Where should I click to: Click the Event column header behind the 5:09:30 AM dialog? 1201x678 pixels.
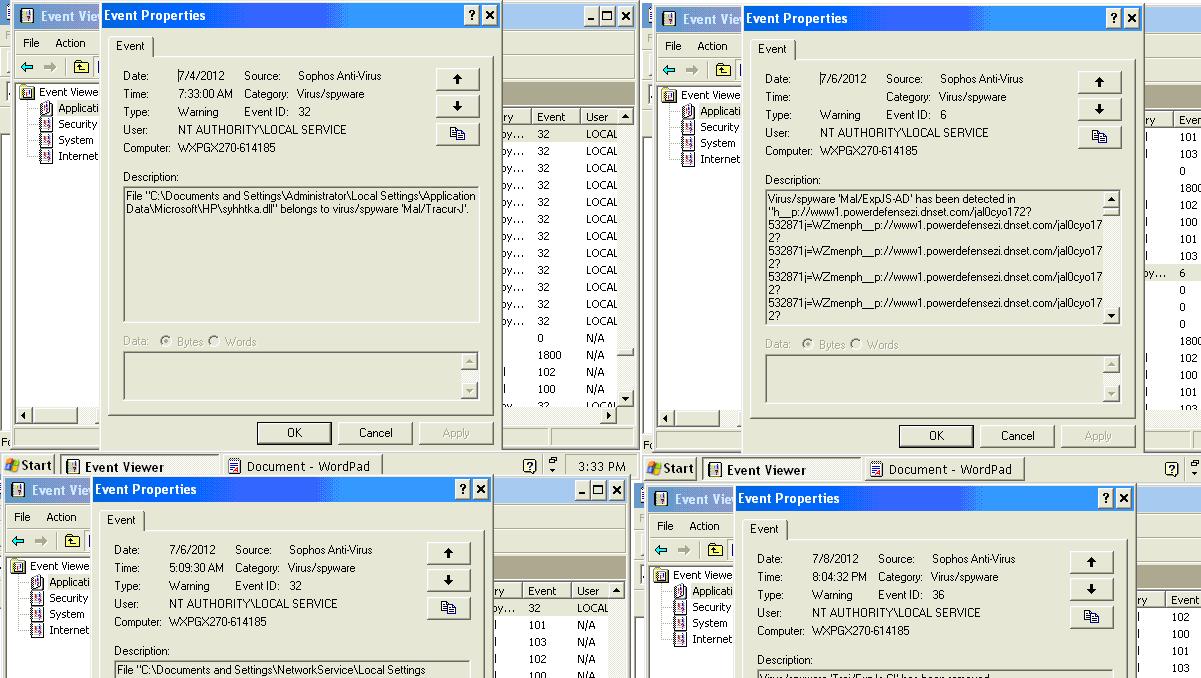click(x=545, y=591)
